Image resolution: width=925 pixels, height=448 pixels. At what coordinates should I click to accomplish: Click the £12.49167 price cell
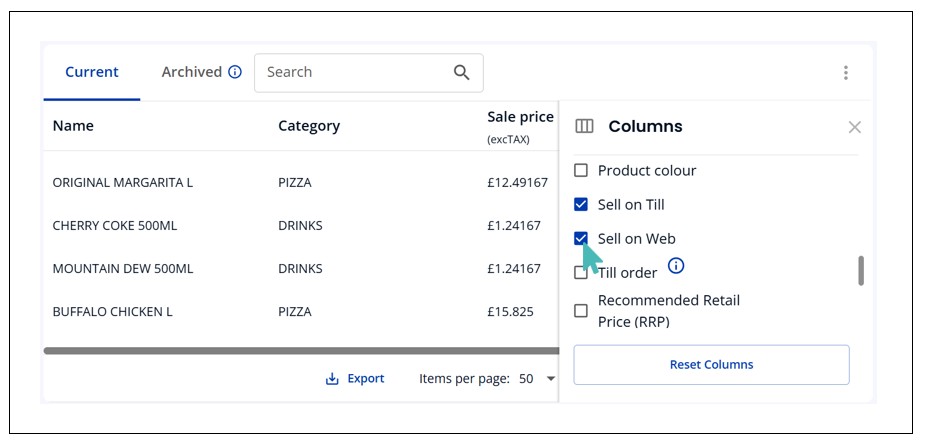[517, 182]
